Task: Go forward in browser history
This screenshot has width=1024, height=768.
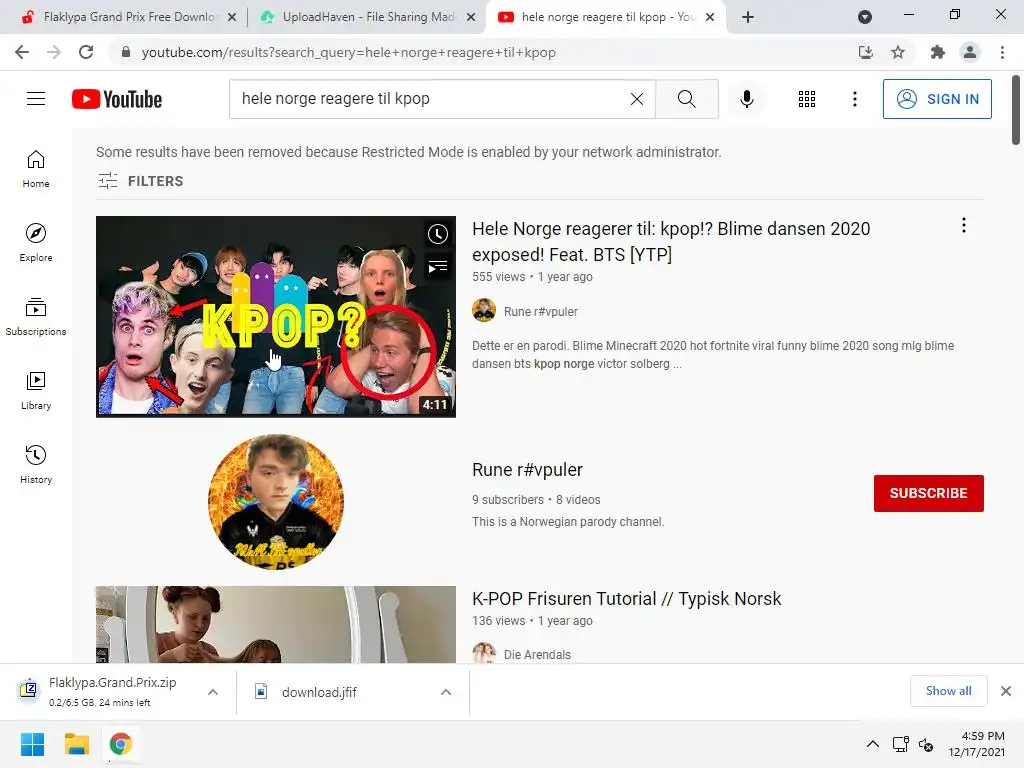Action: click(54, 52)
